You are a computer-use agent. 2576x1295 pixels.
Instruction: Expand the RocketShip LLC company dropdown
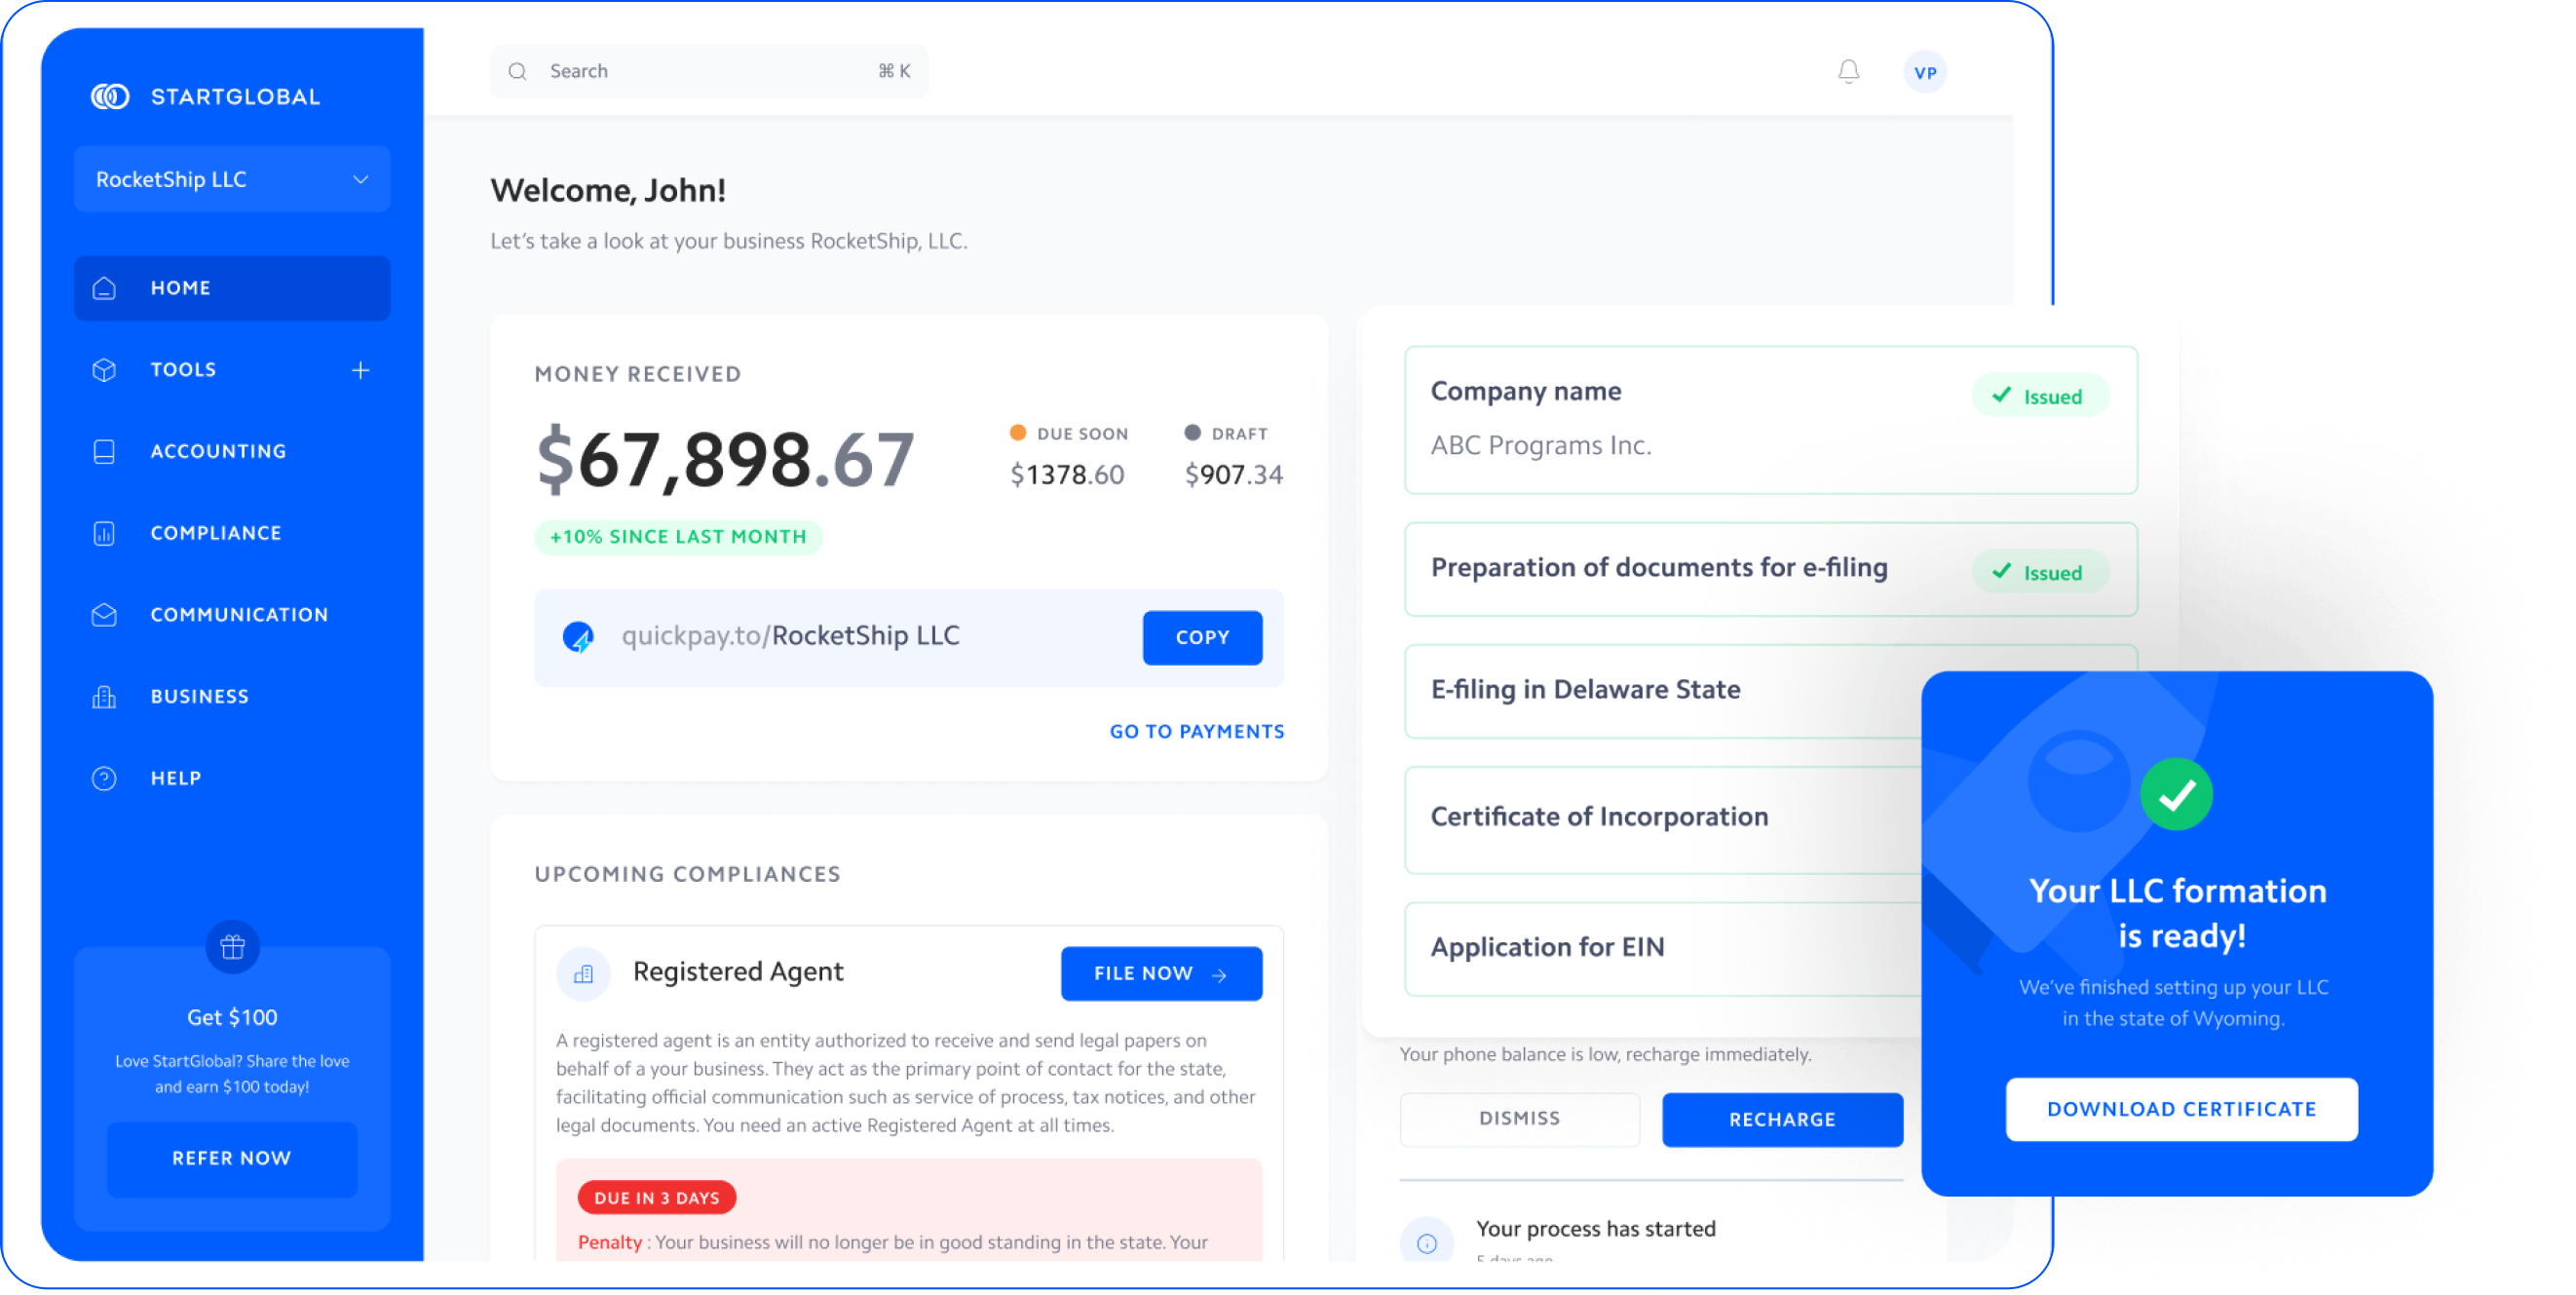point(232,179)
